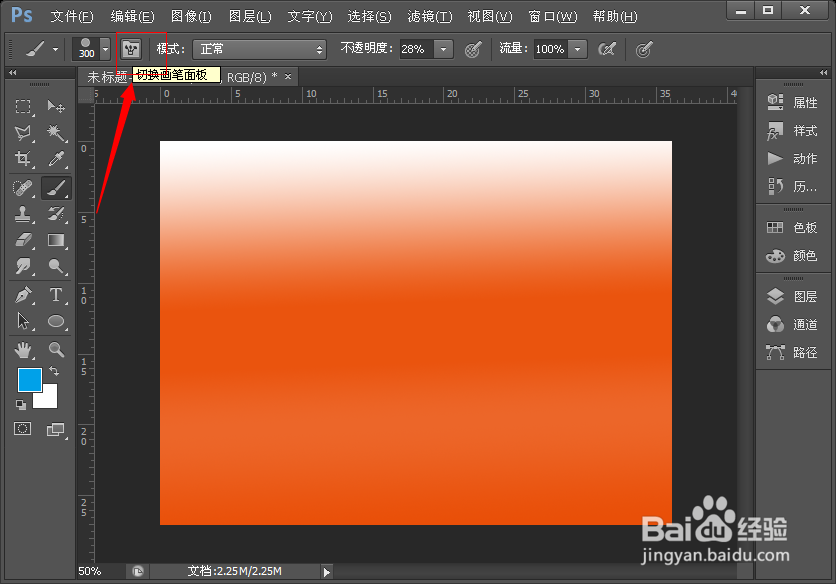Select the Gradient tool
The height and width of the screenshot is (584, 836).
point(56,240)
